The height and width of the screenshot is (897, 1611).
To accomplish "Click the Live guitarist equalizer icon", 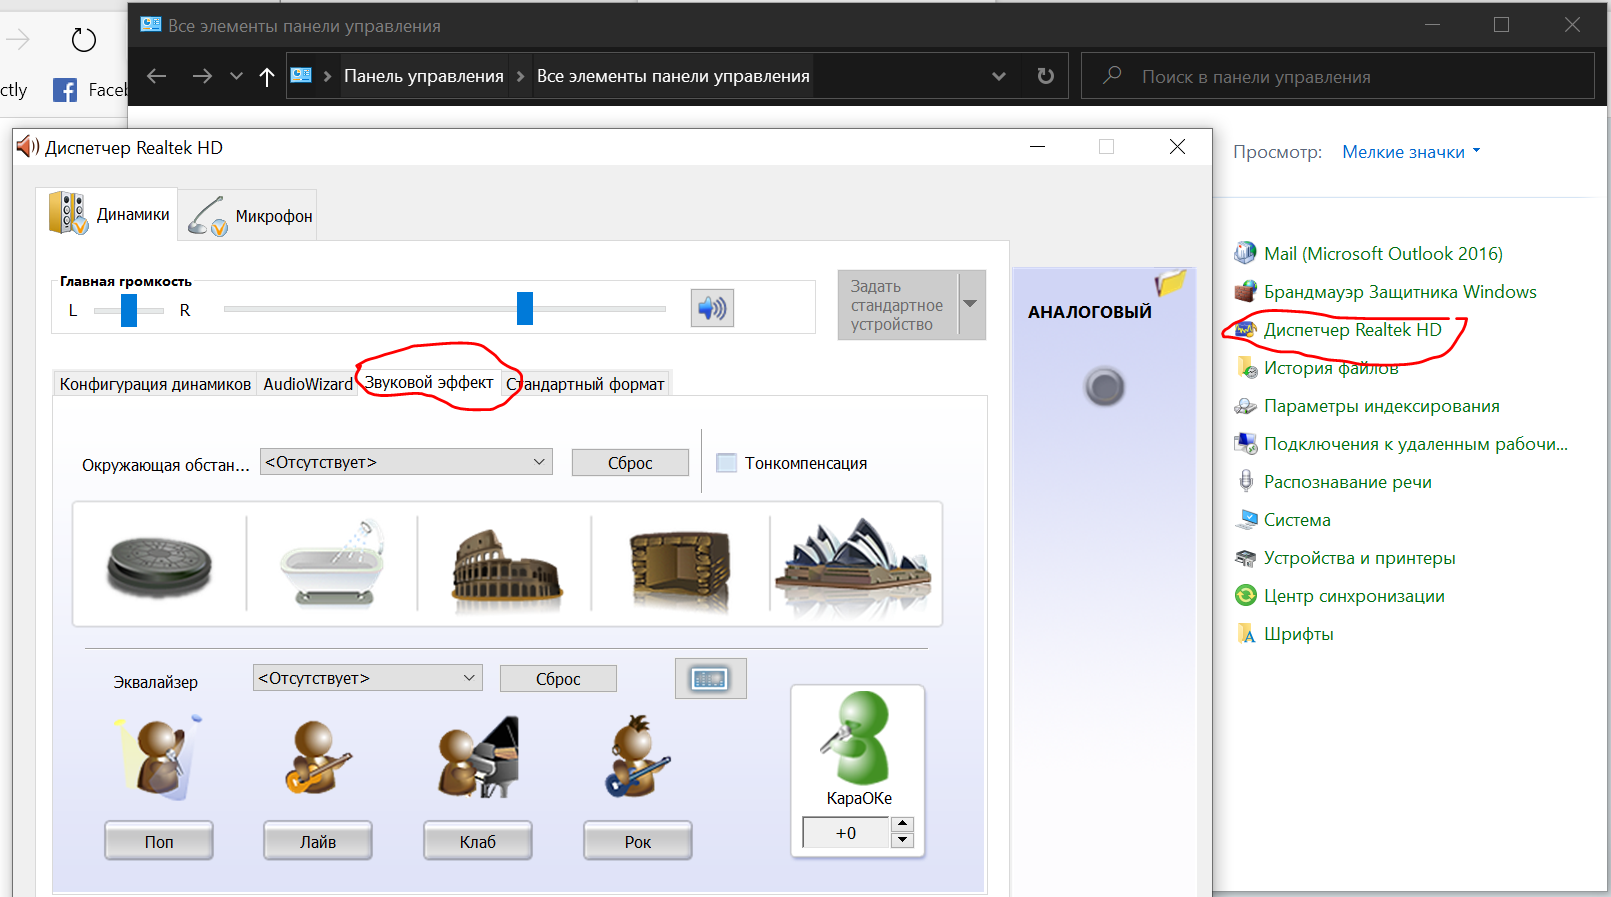I will [318, 758].
